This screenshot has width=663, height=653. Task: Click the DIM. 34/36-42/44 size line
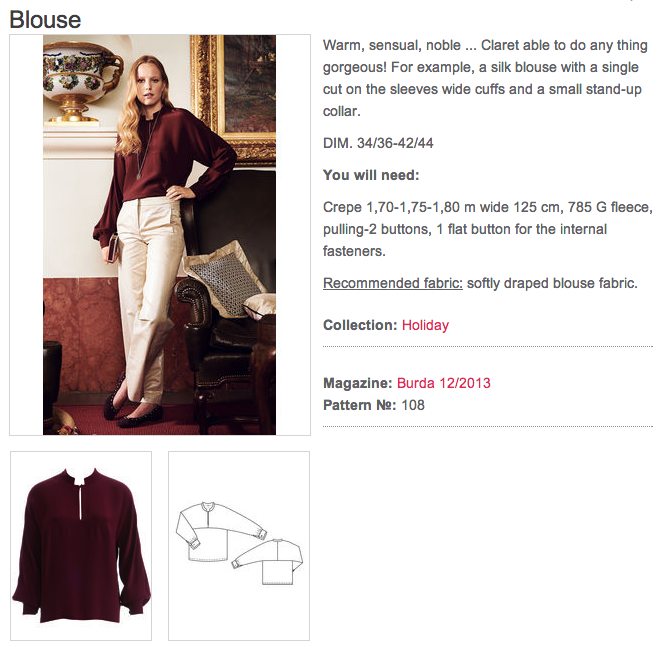[378, 143]
